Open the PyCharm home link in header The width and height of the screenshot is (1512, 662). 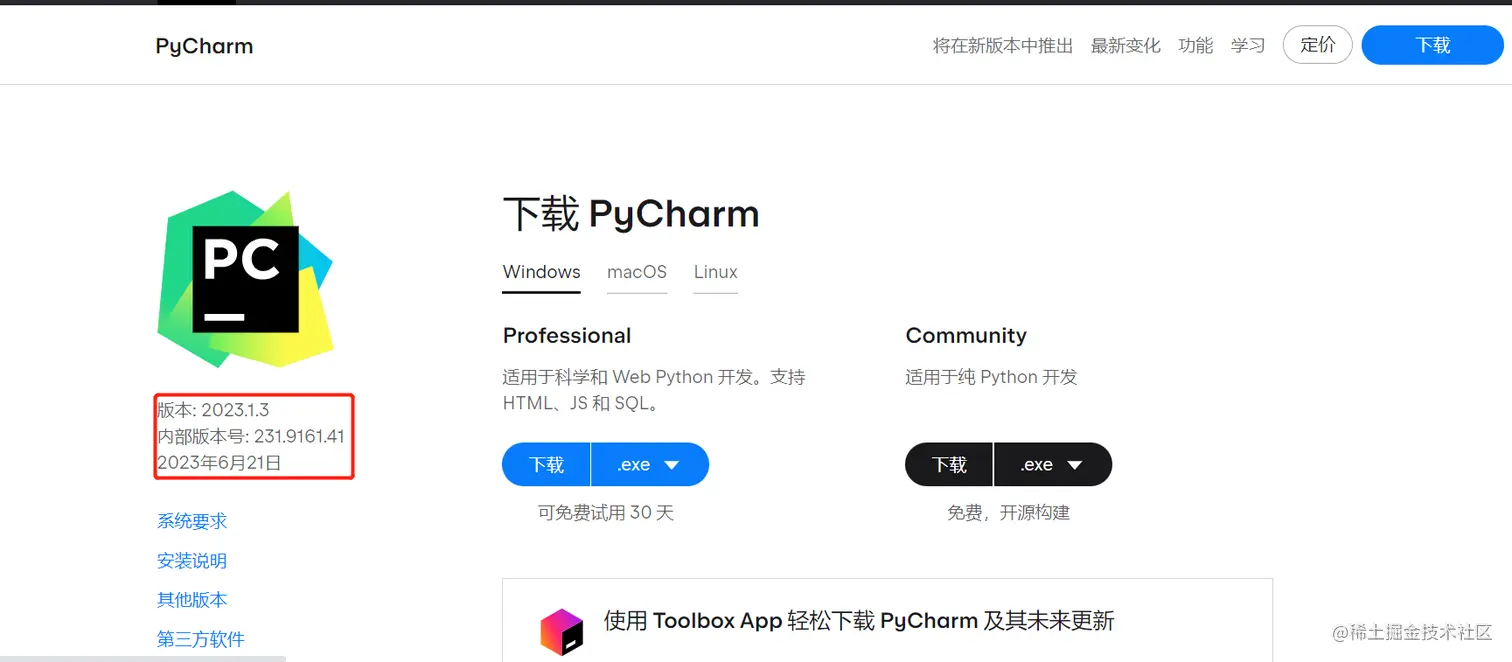(x=204, y=46)
